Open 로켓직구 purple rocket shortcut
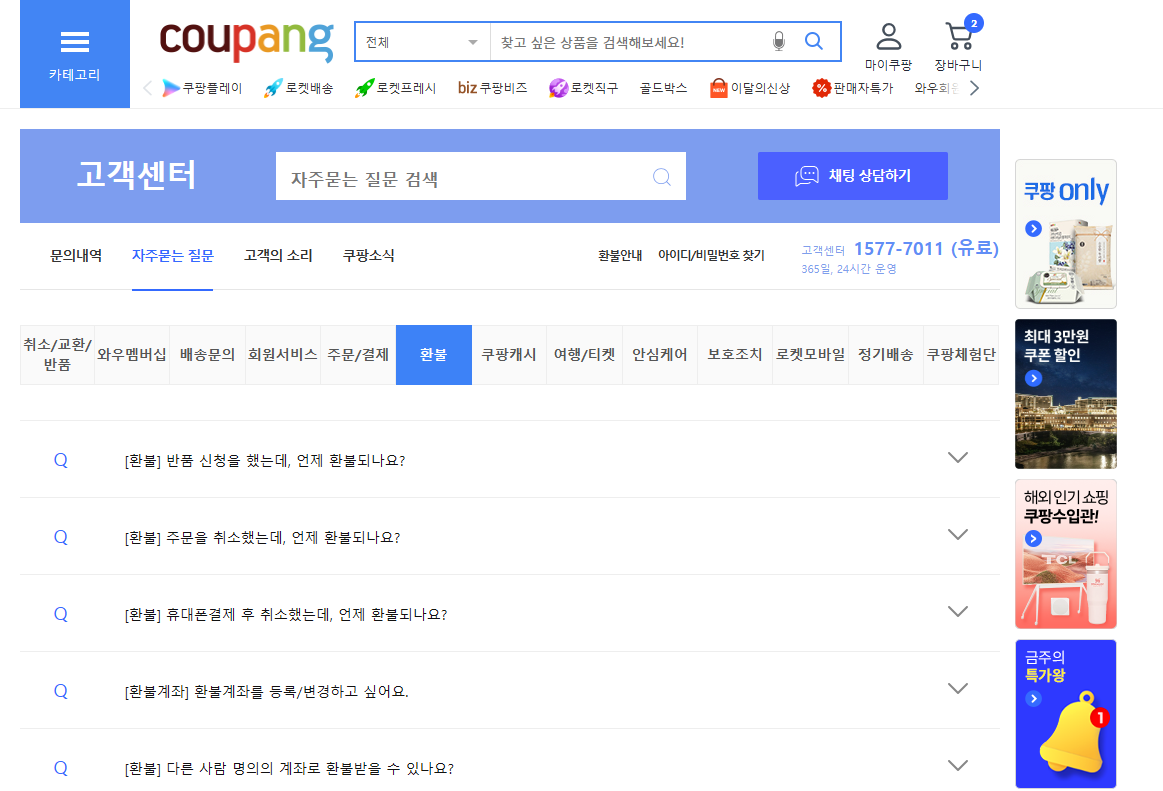This screenshot has width=1163, height=791. coord(583,88)
